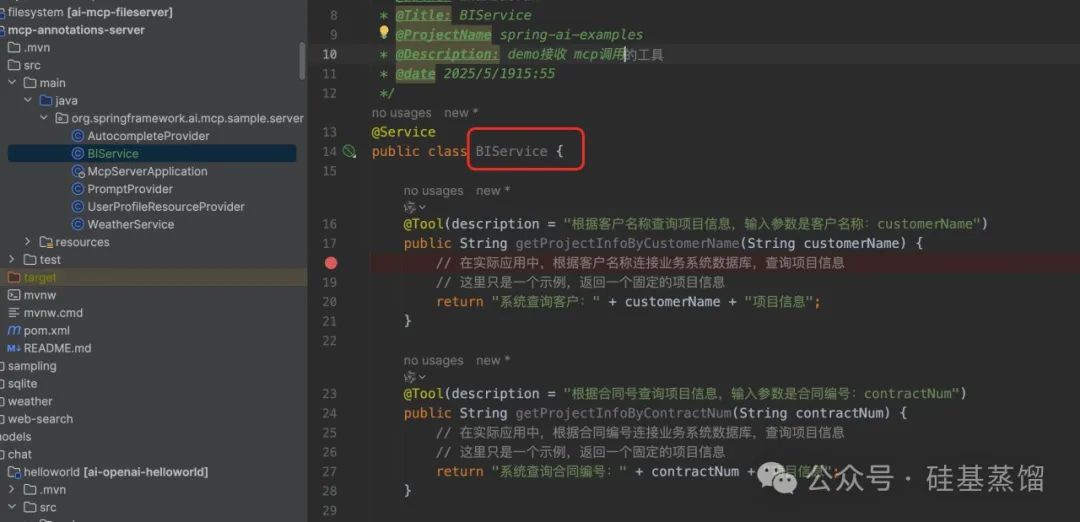Screen dimensions: 1080x522
Task: Select the filesystem [ai-mcp-fileserver] module row
Action: (x=153, y=12)
